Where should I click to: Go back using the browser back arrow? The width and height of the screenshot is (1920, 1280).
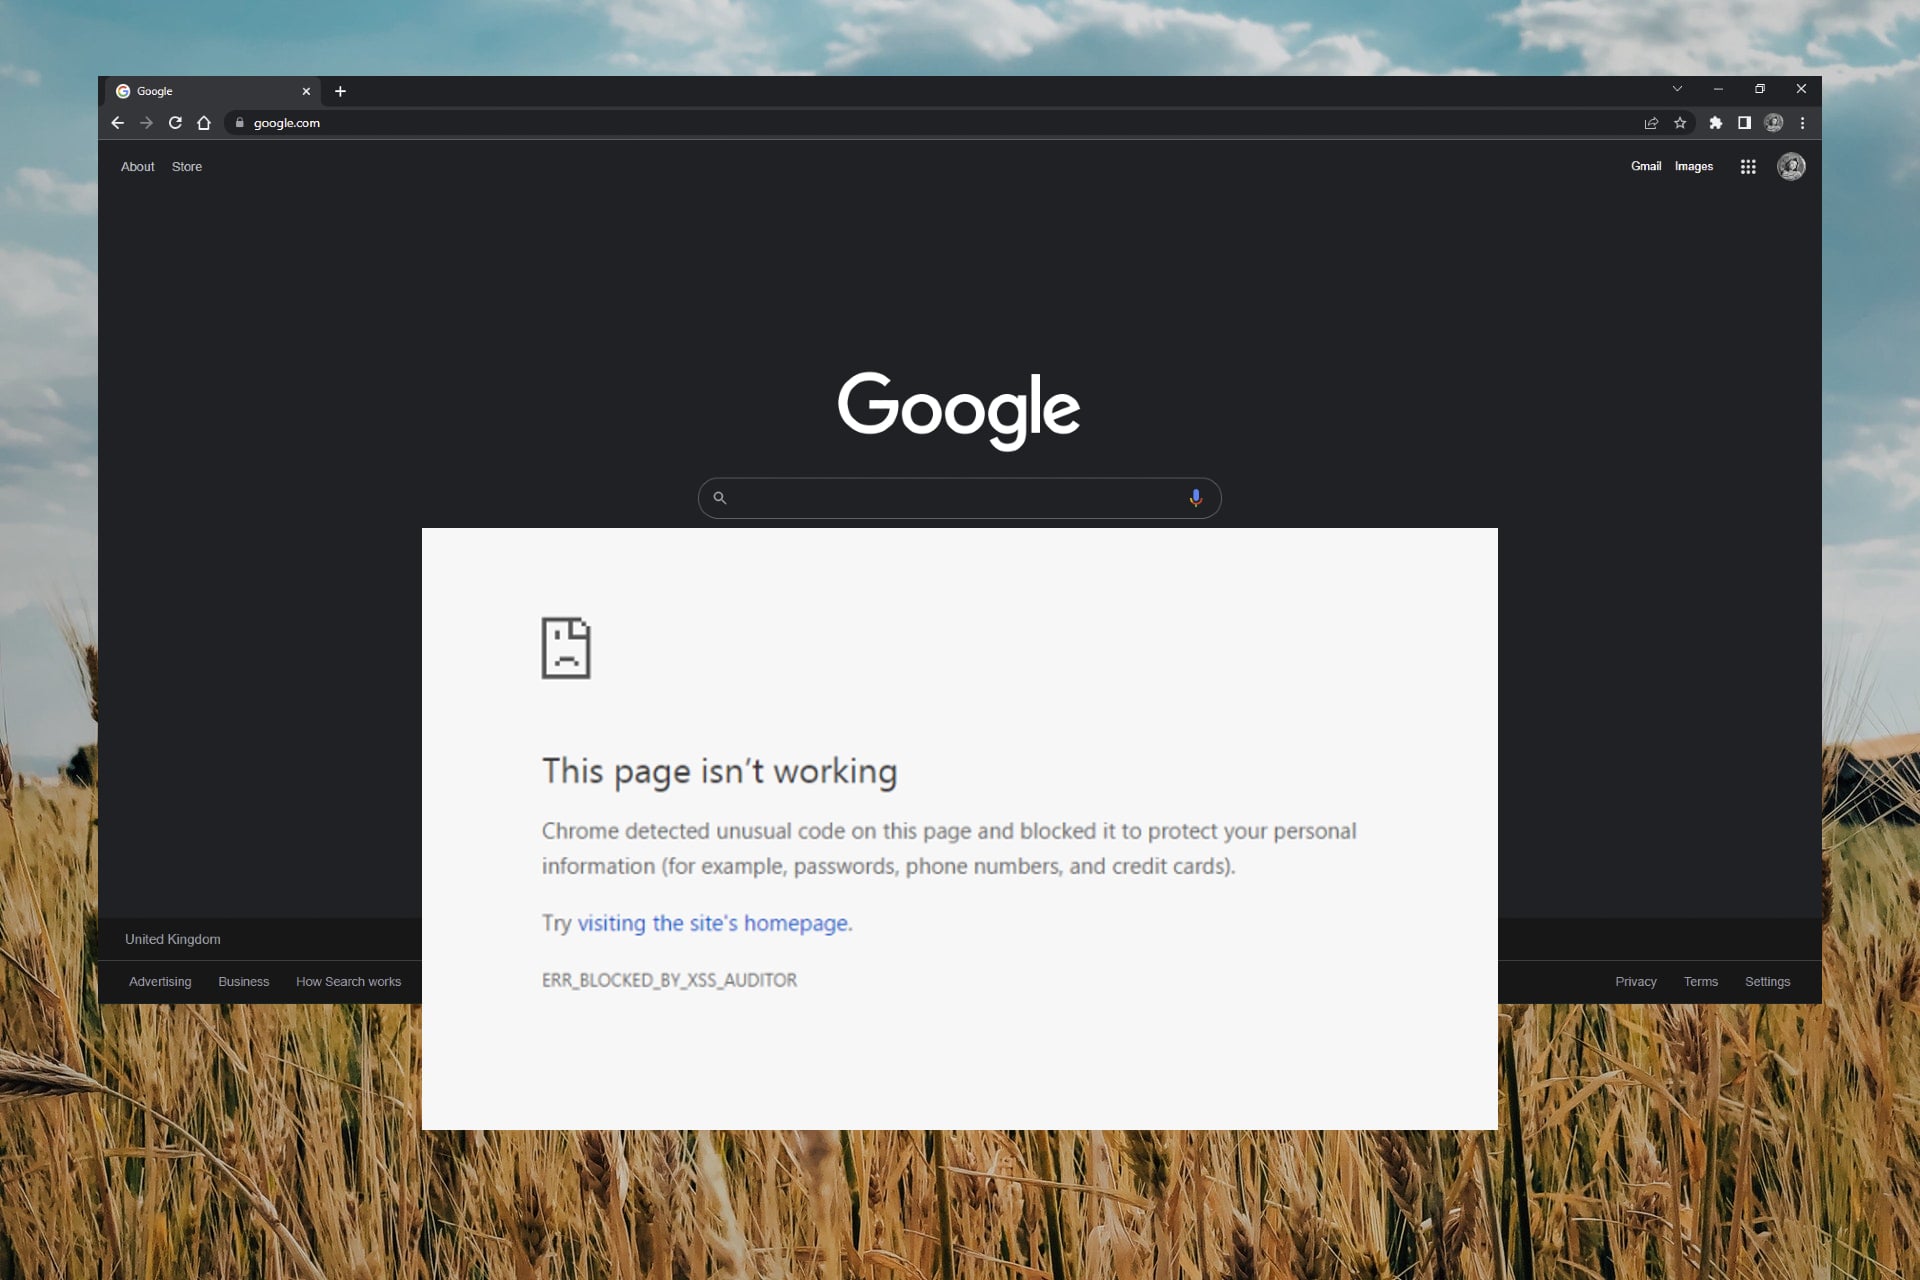tap(118, 123)
